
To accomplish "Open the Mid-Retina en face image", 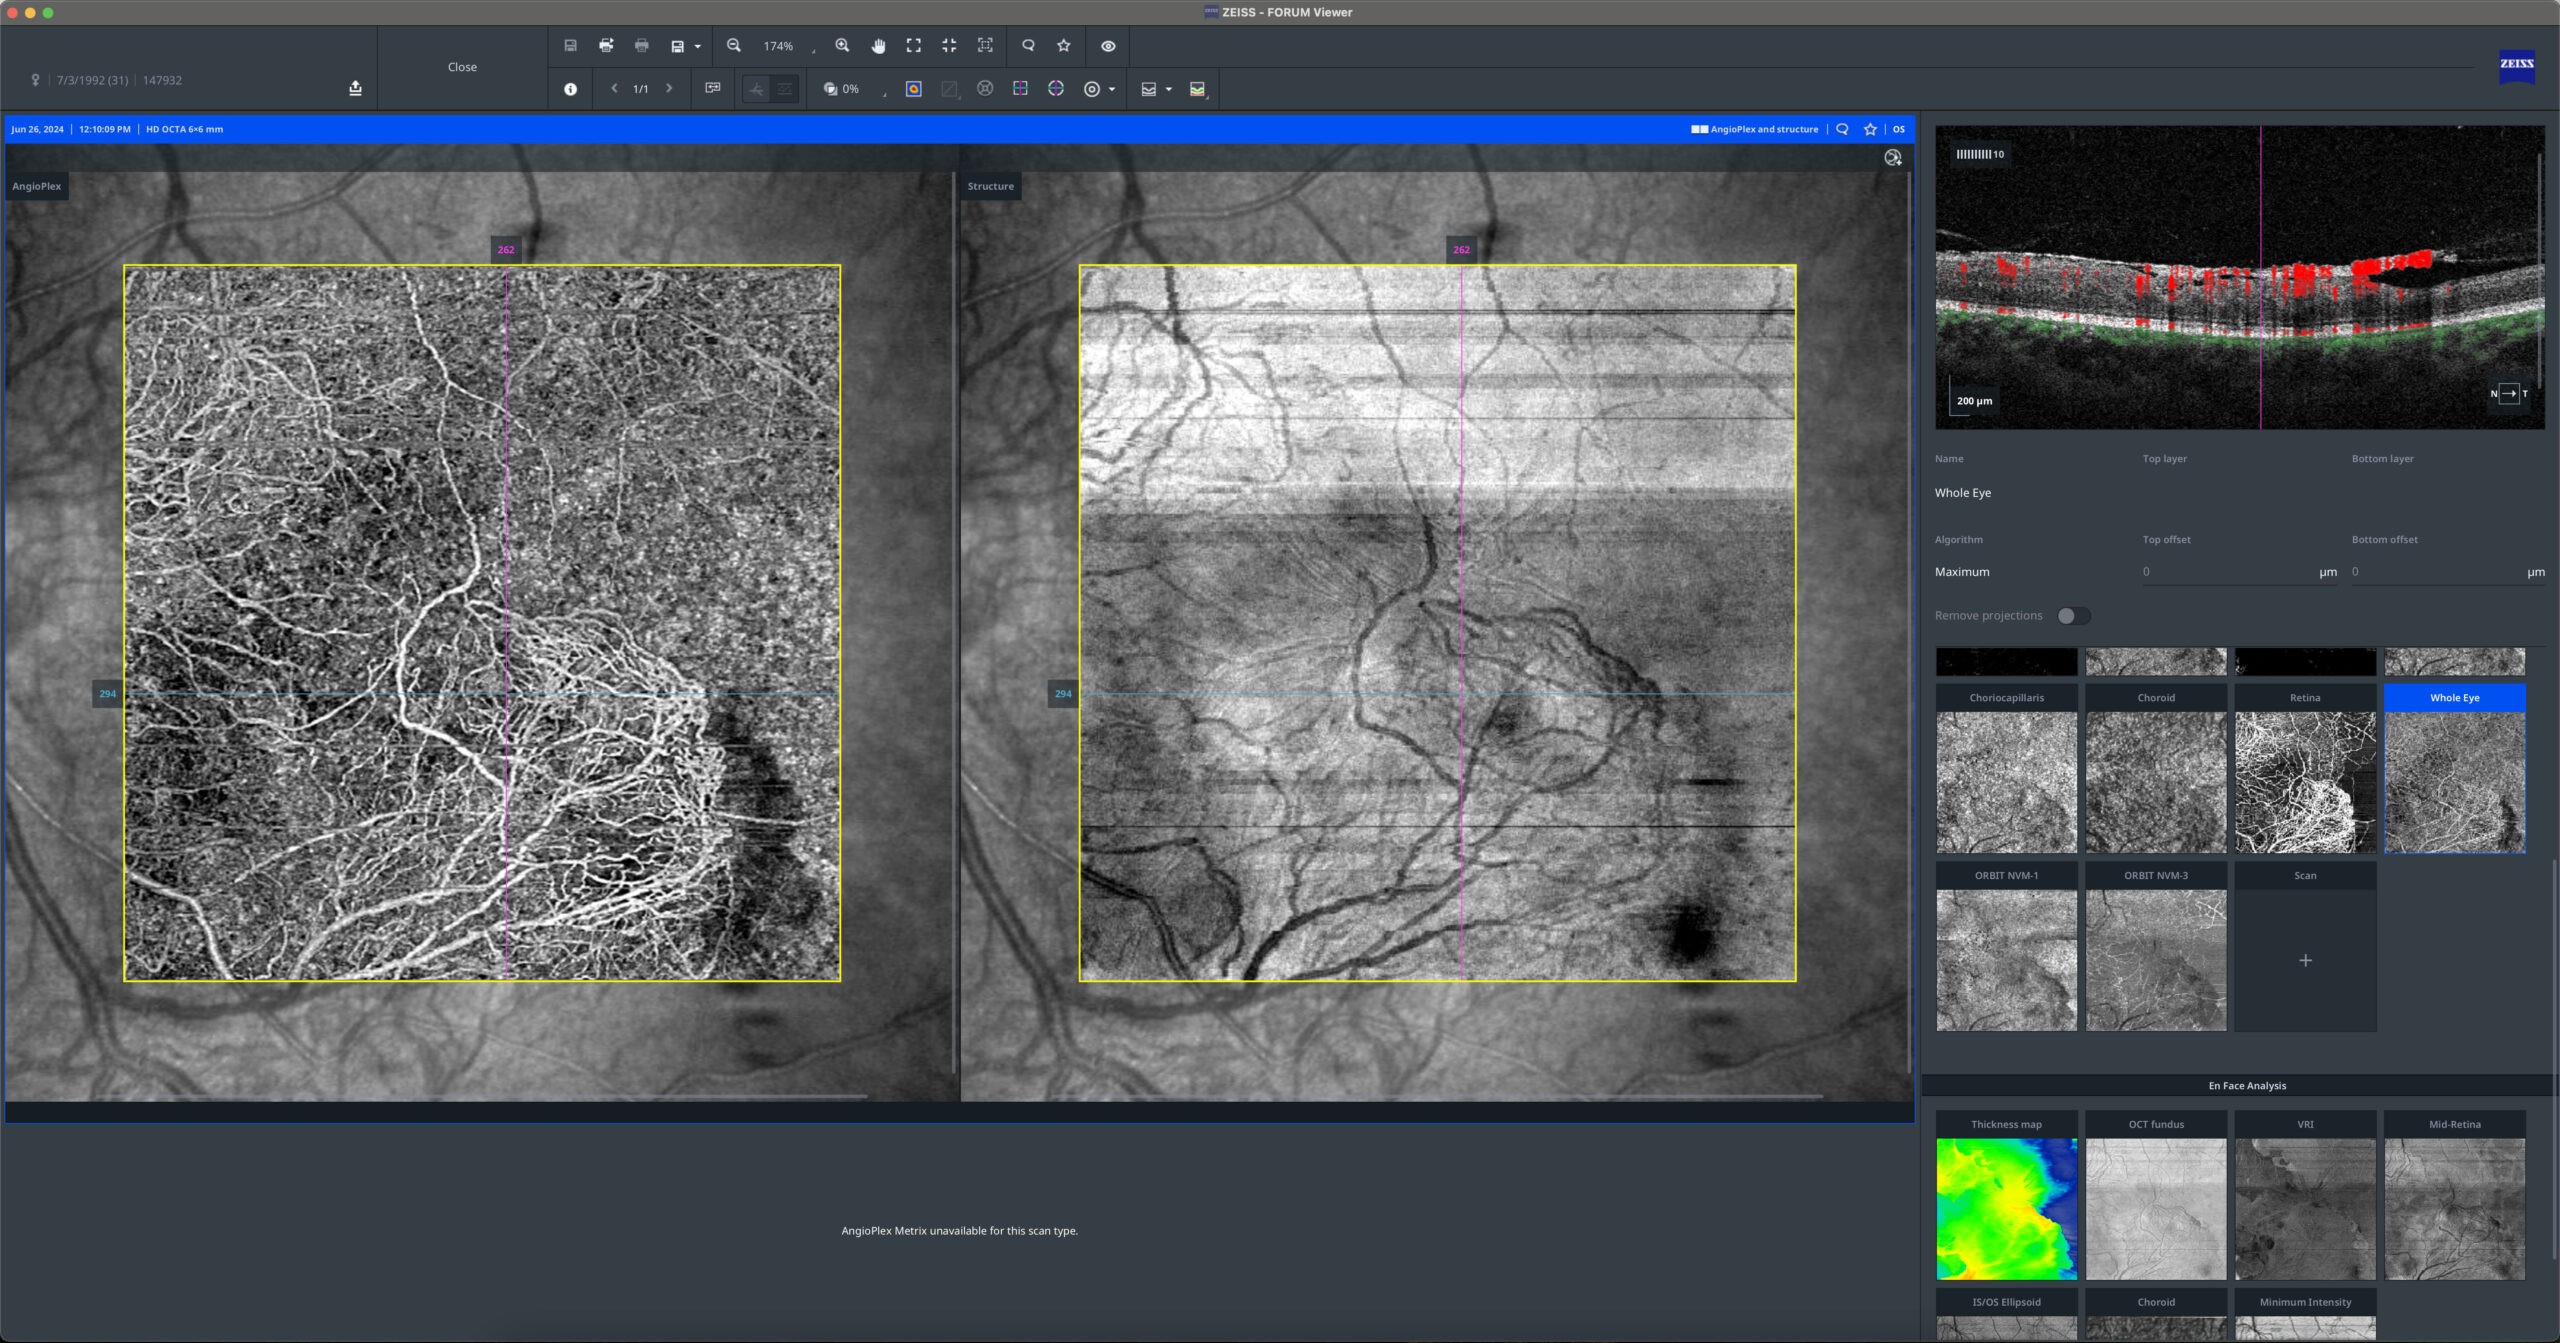I will 2455,1196.
